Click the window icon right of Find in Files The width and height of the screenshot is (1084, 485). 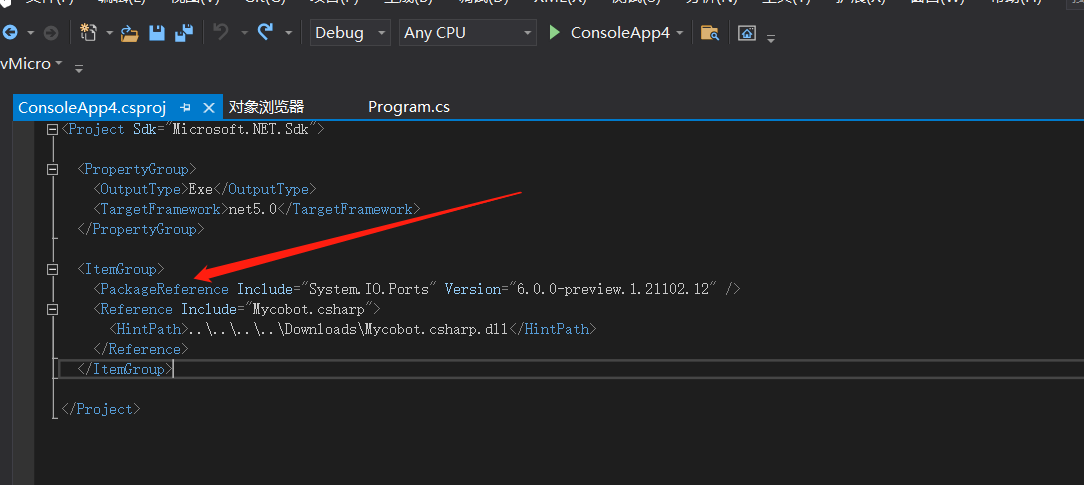(x=747, y=32)
